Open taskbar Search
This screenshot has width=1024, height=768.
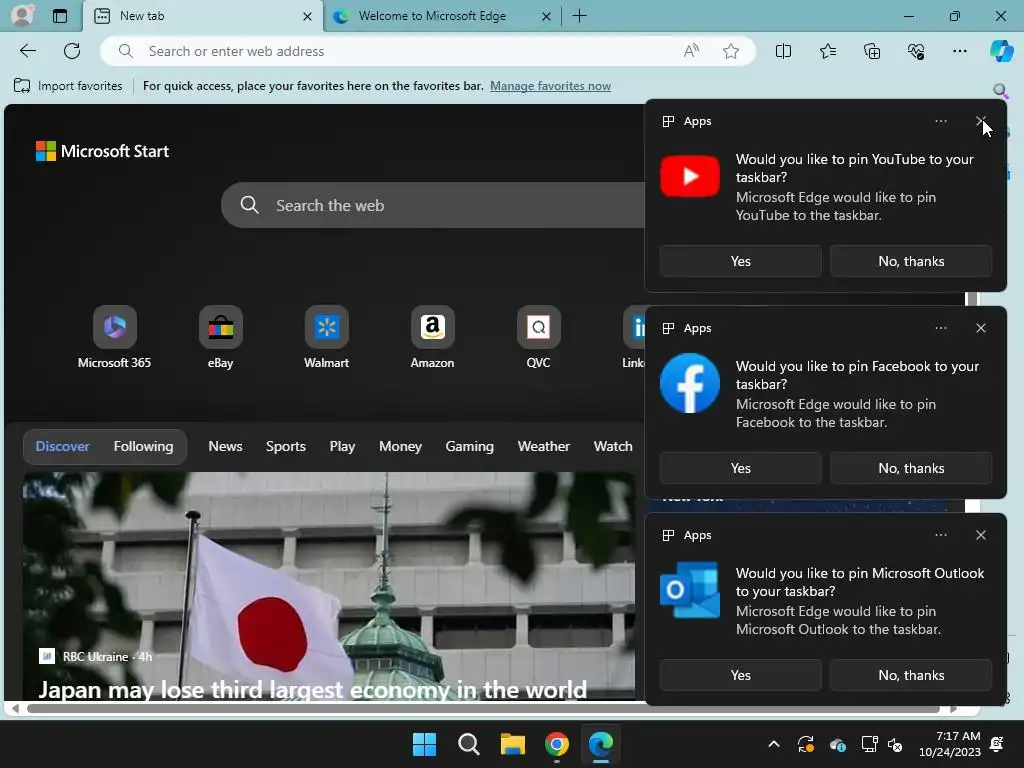[x=468, y=744]
